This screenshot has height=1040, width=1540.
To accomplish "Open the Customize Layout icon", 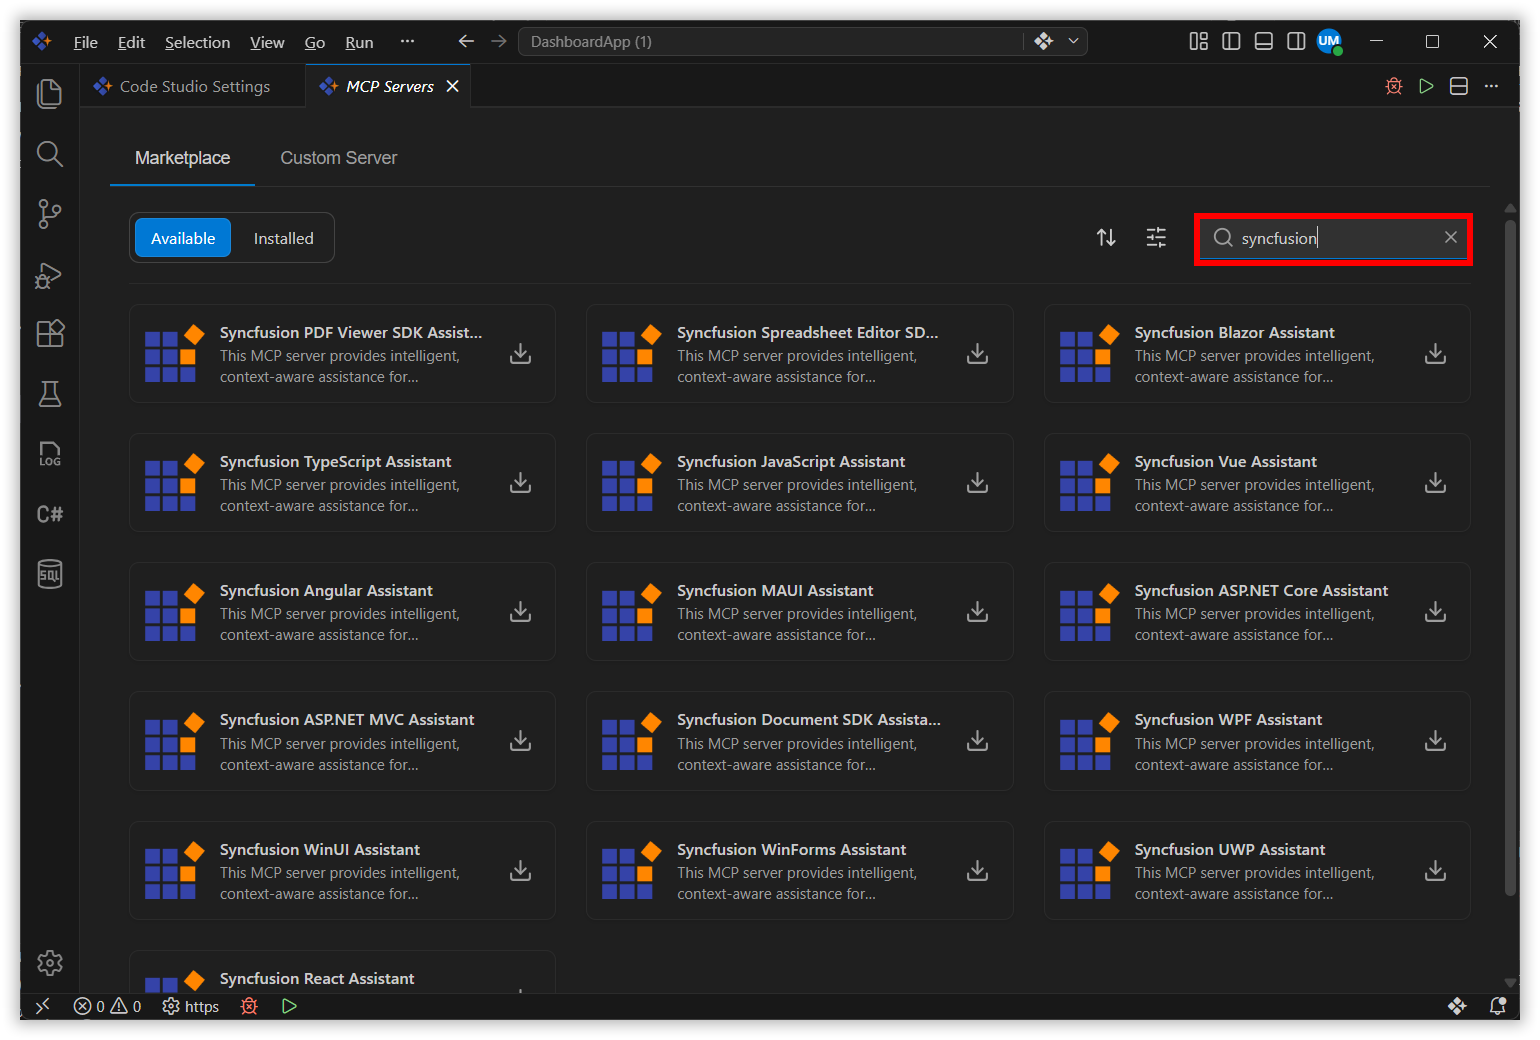I will click(x=1198, y=41).
